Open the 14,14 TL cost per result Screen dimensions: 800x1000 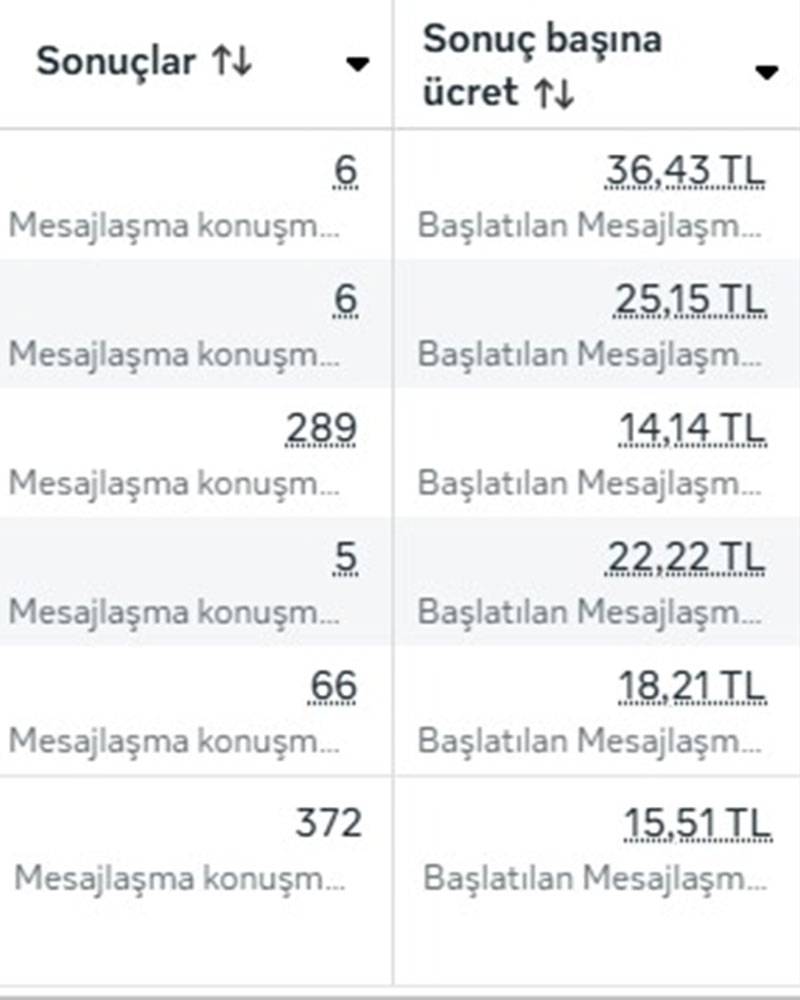[691, 428]
